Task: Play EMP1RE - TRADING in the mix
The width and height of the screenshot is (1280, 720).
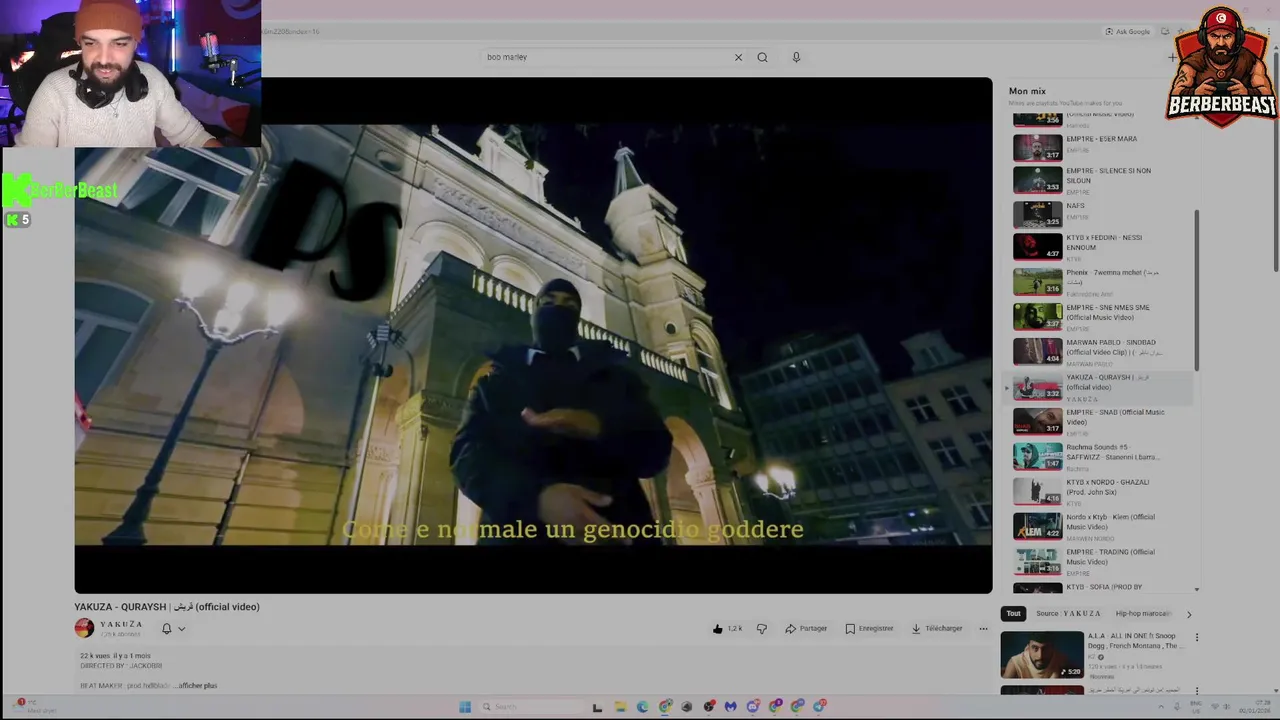Action: click(1101, 561)
